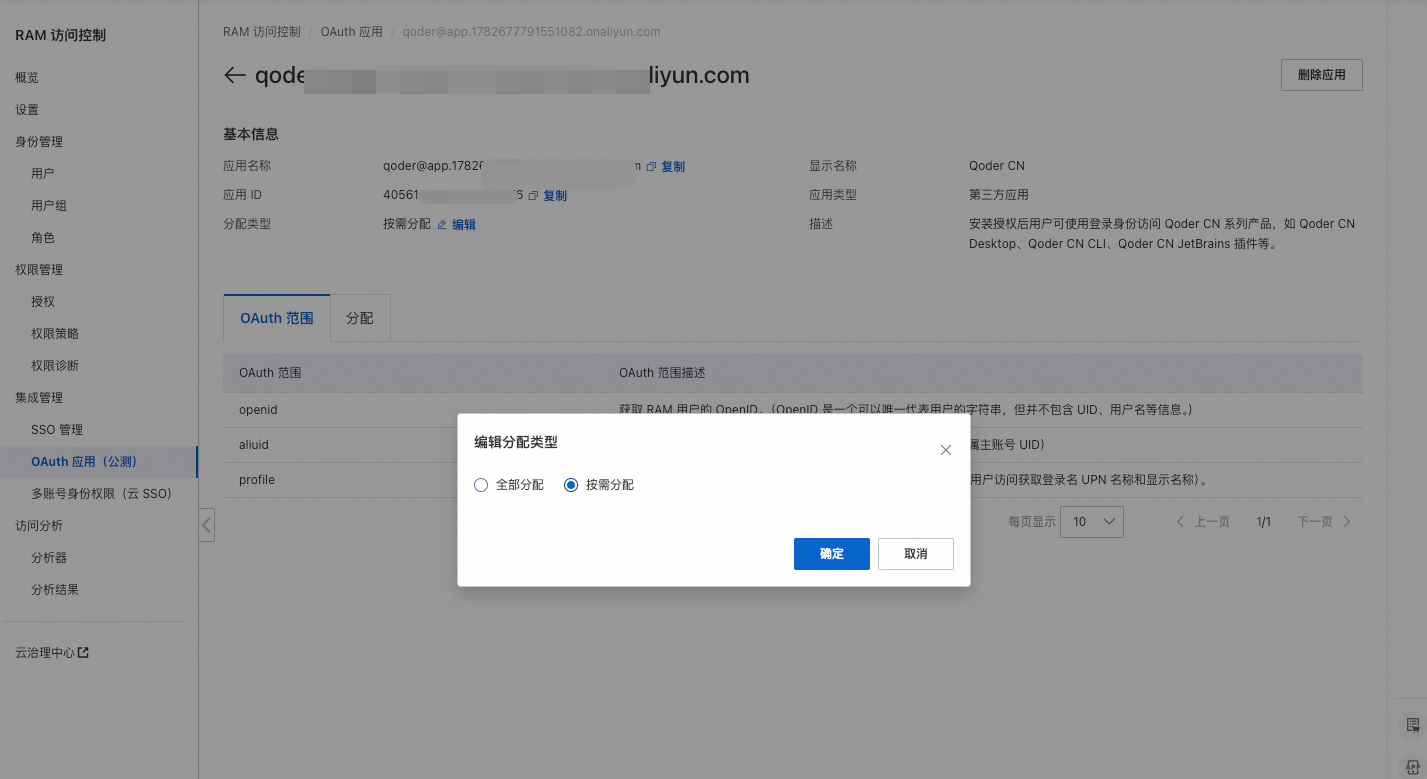Open 分析结果 in the sidebar

[55, 590]
